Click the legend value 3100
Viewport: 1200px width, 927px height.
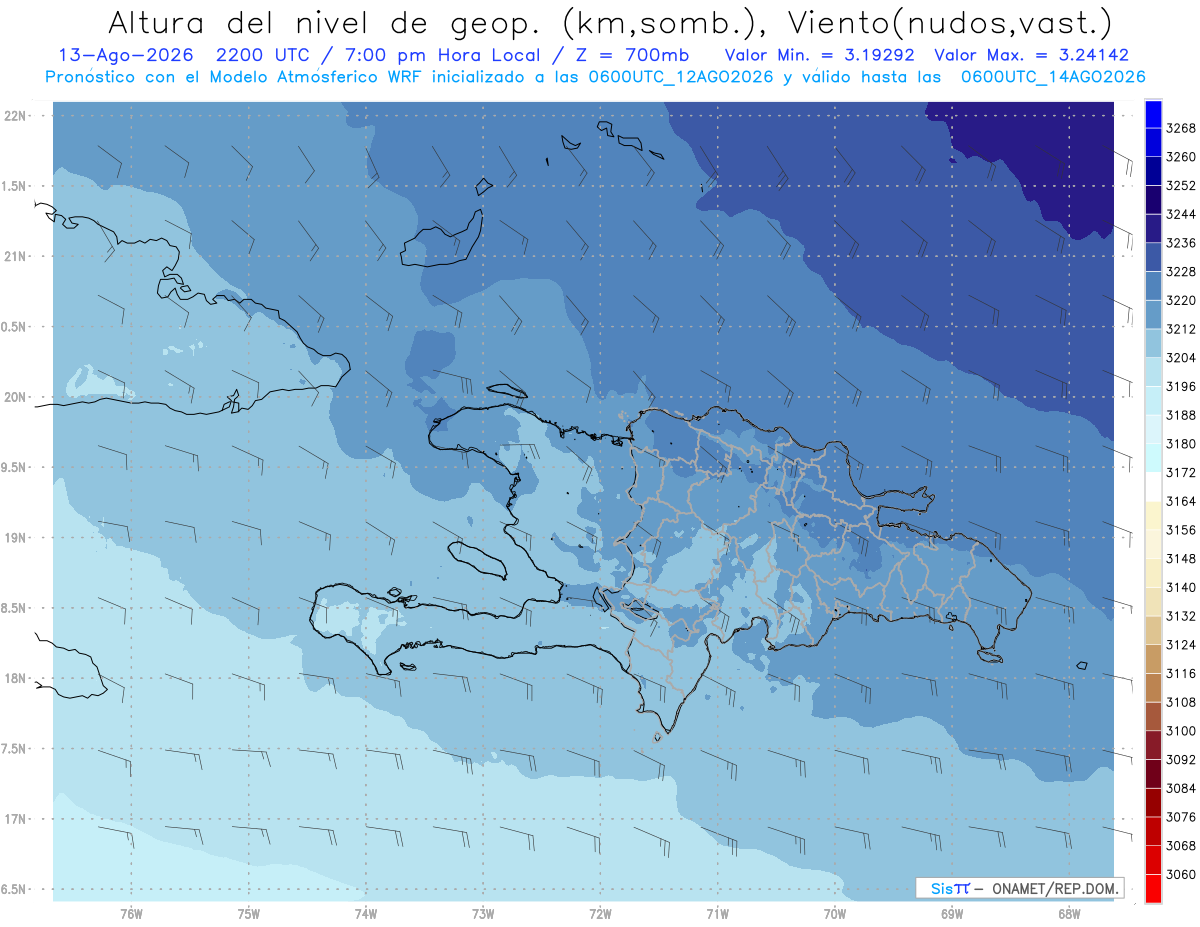pyautogui.click(x=1181, y=731)
